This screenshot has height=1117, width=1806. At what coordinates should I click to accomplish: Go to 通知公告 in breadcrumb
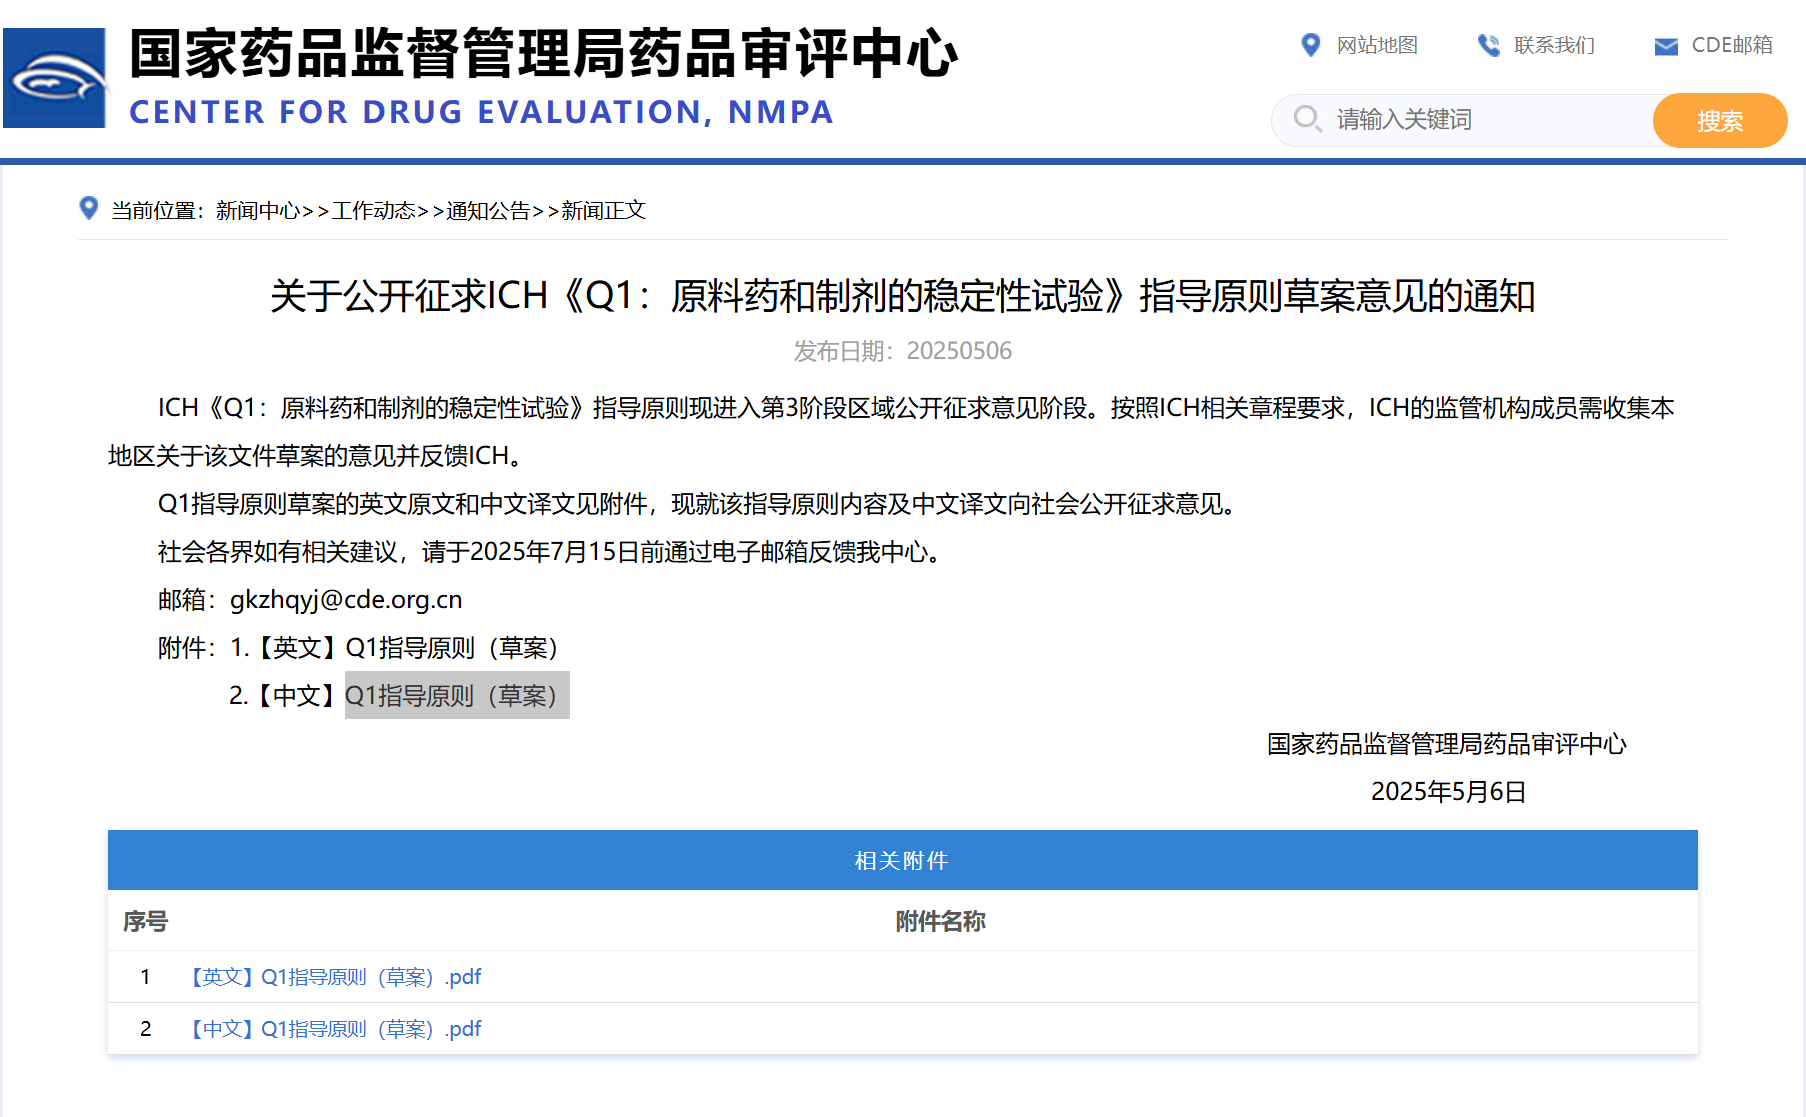(x=488, y=210)
